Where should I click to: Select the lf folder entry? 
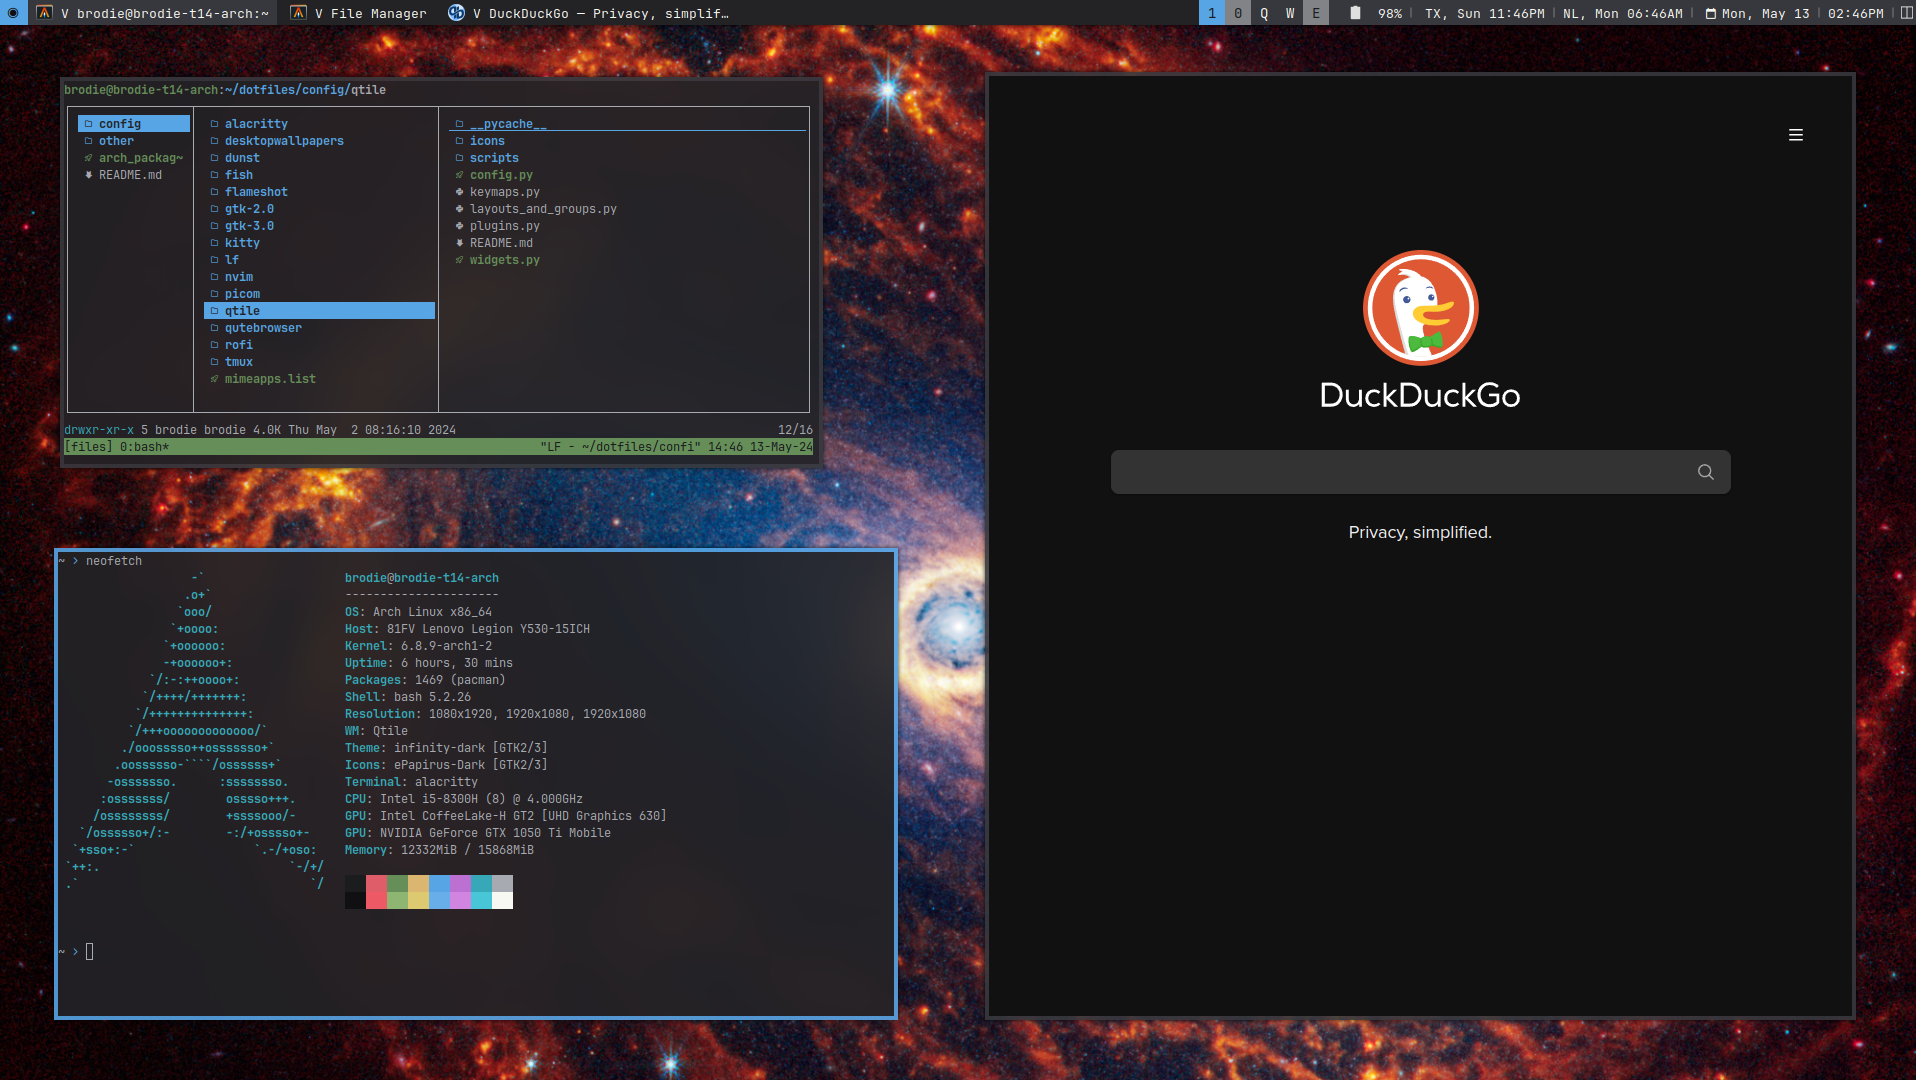(x=232, y=260)
